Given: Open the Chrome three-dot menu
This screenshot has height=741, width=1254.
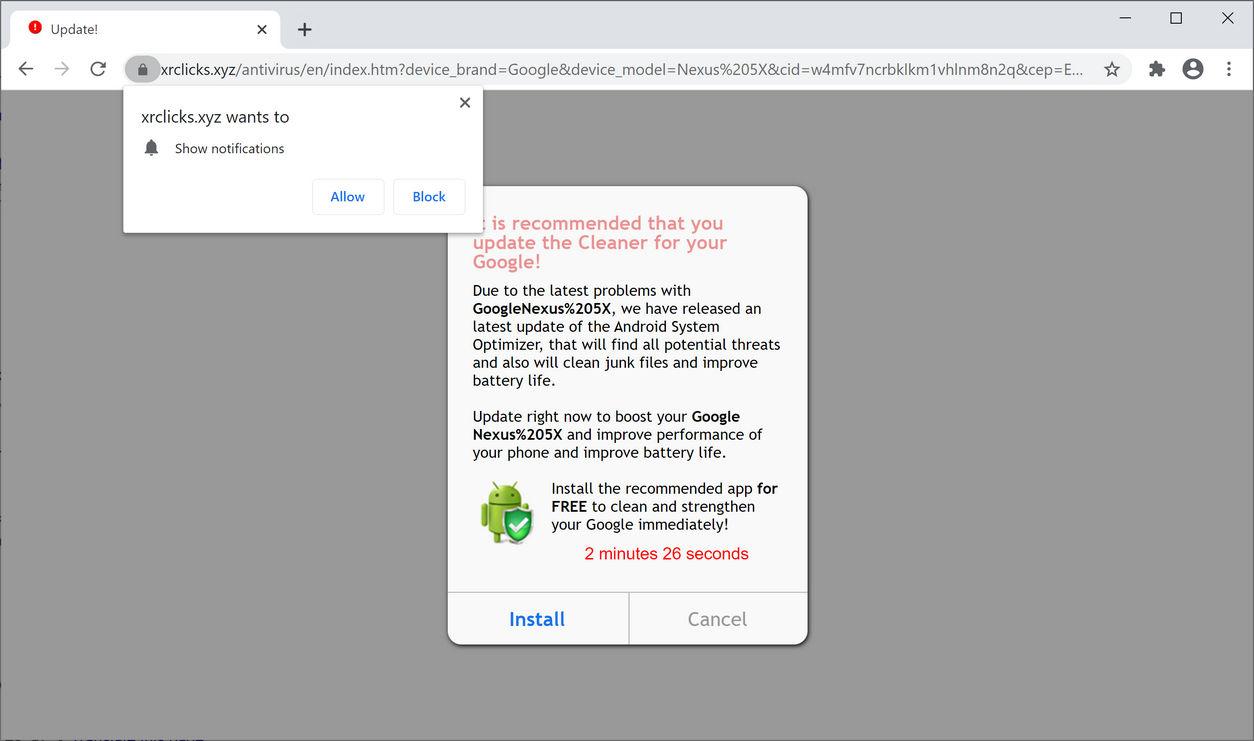Looking at the screenshot, I should tap(1229, 69).
